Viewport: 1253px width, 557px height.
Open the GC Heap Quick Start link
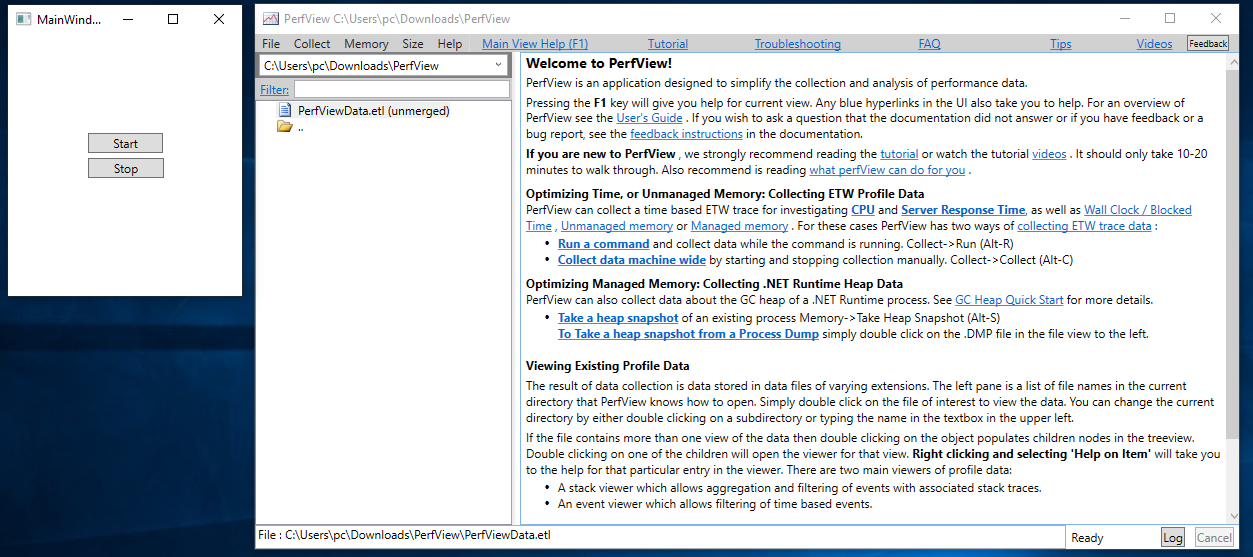coord(1009,300)
